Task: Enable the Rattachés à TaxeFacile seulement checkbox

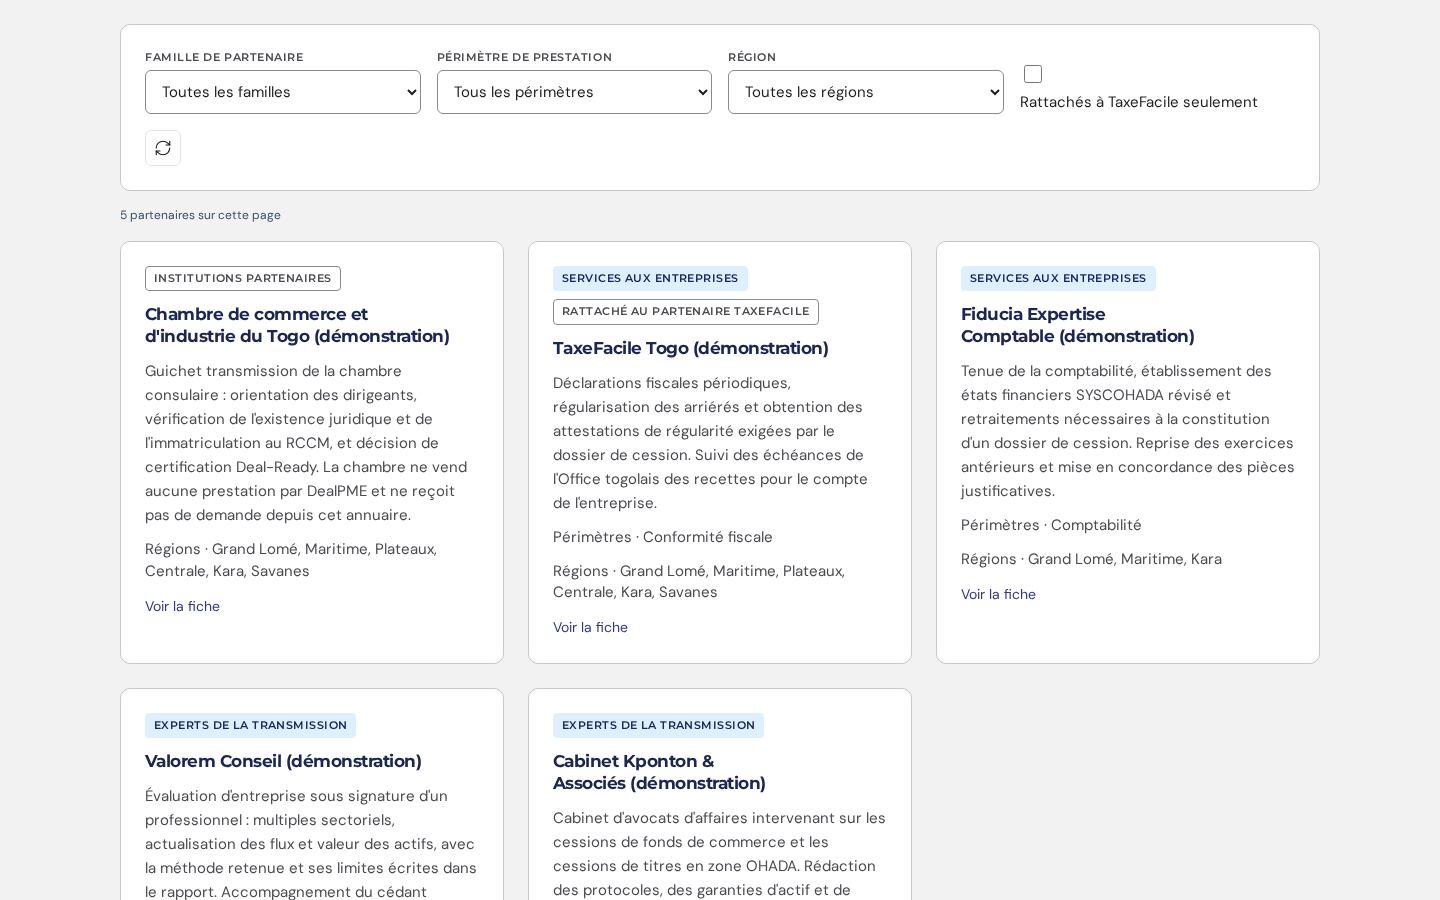Action: click(x=1033, y=74)
